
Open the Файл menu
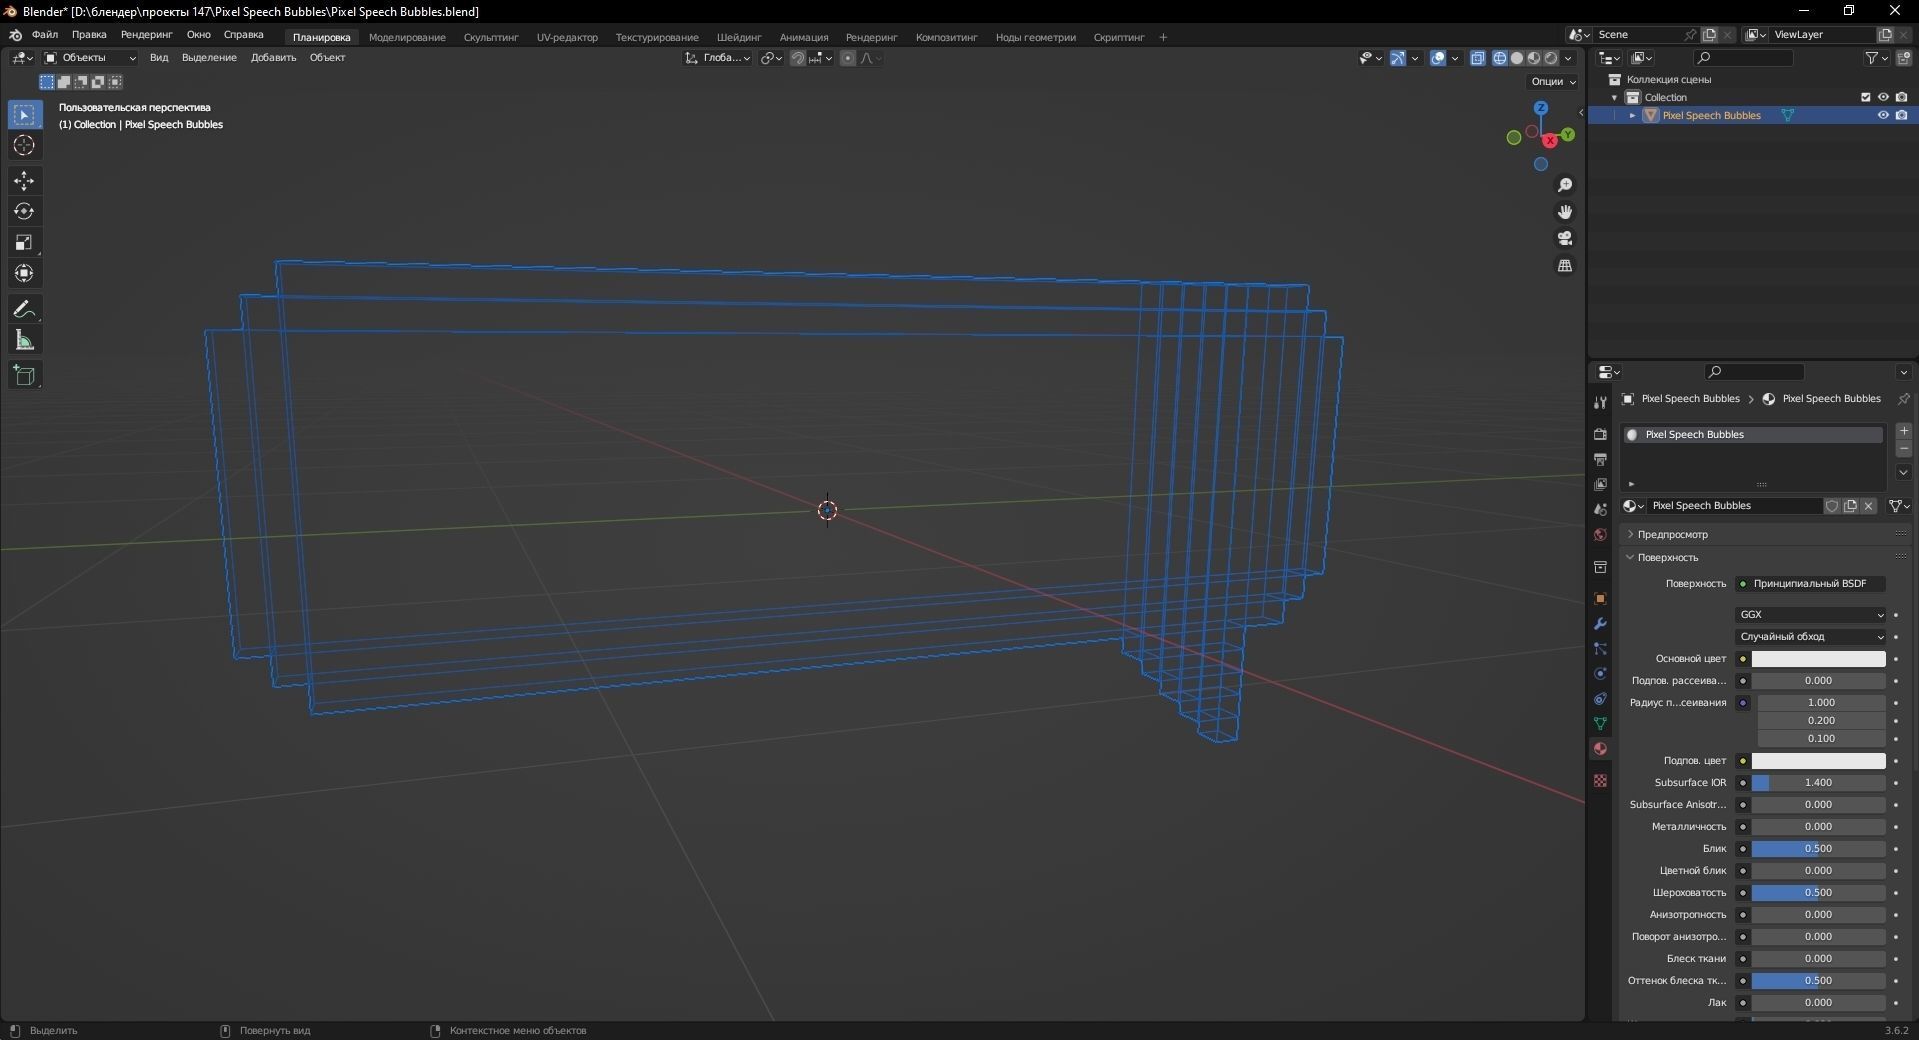click(x=45, y=35)
